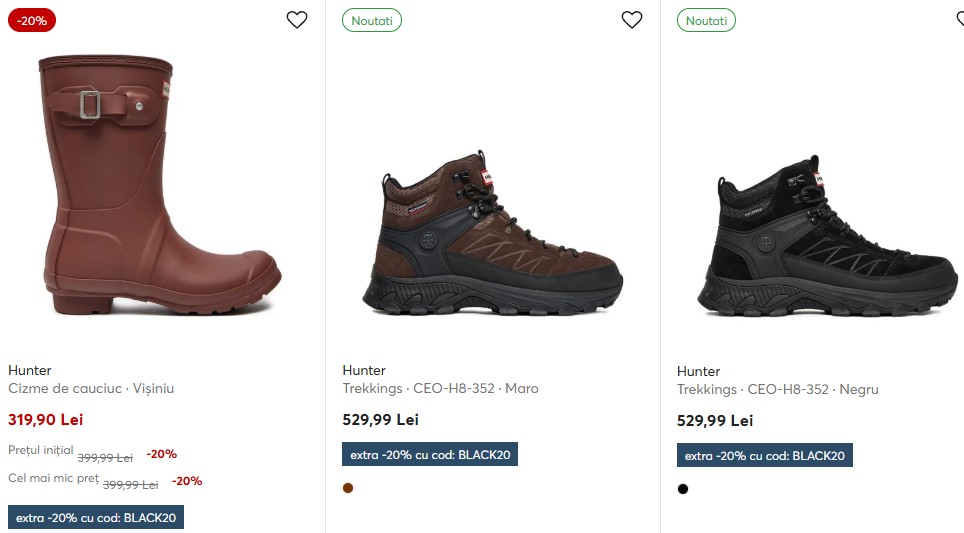Click BLACK20 promo label under rubber boots
The height and width of the screenshot is (533, 964).
click(96, 517)
